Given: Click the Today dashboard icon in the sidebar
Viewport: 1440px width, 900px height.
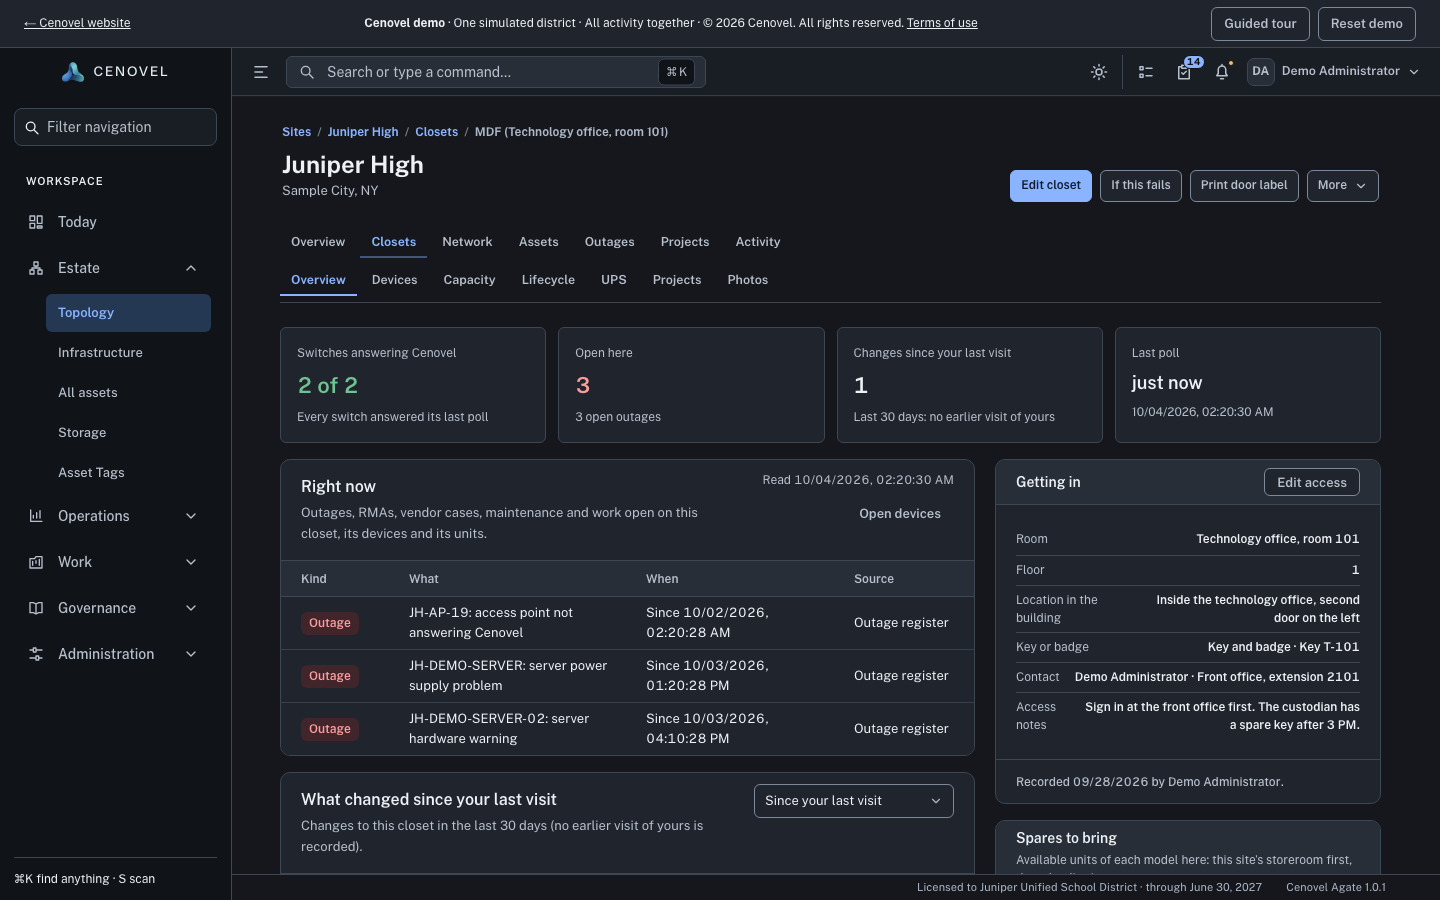Looking at the screenshot, I should pos(36,222).
